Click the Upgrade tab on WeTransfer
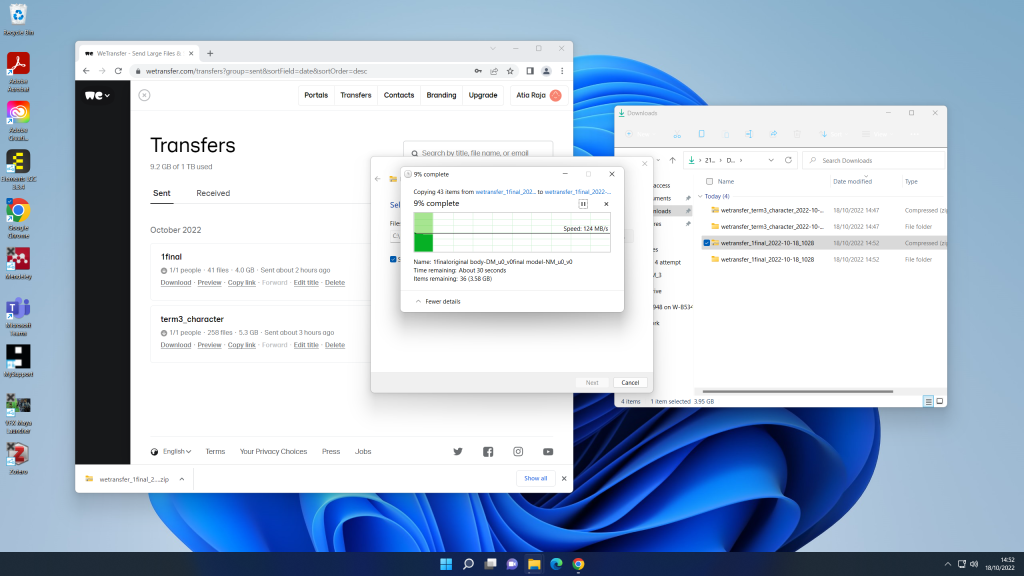Image resolution: width=1024 pixels, height=576 pixels. (x=483, y=95)
